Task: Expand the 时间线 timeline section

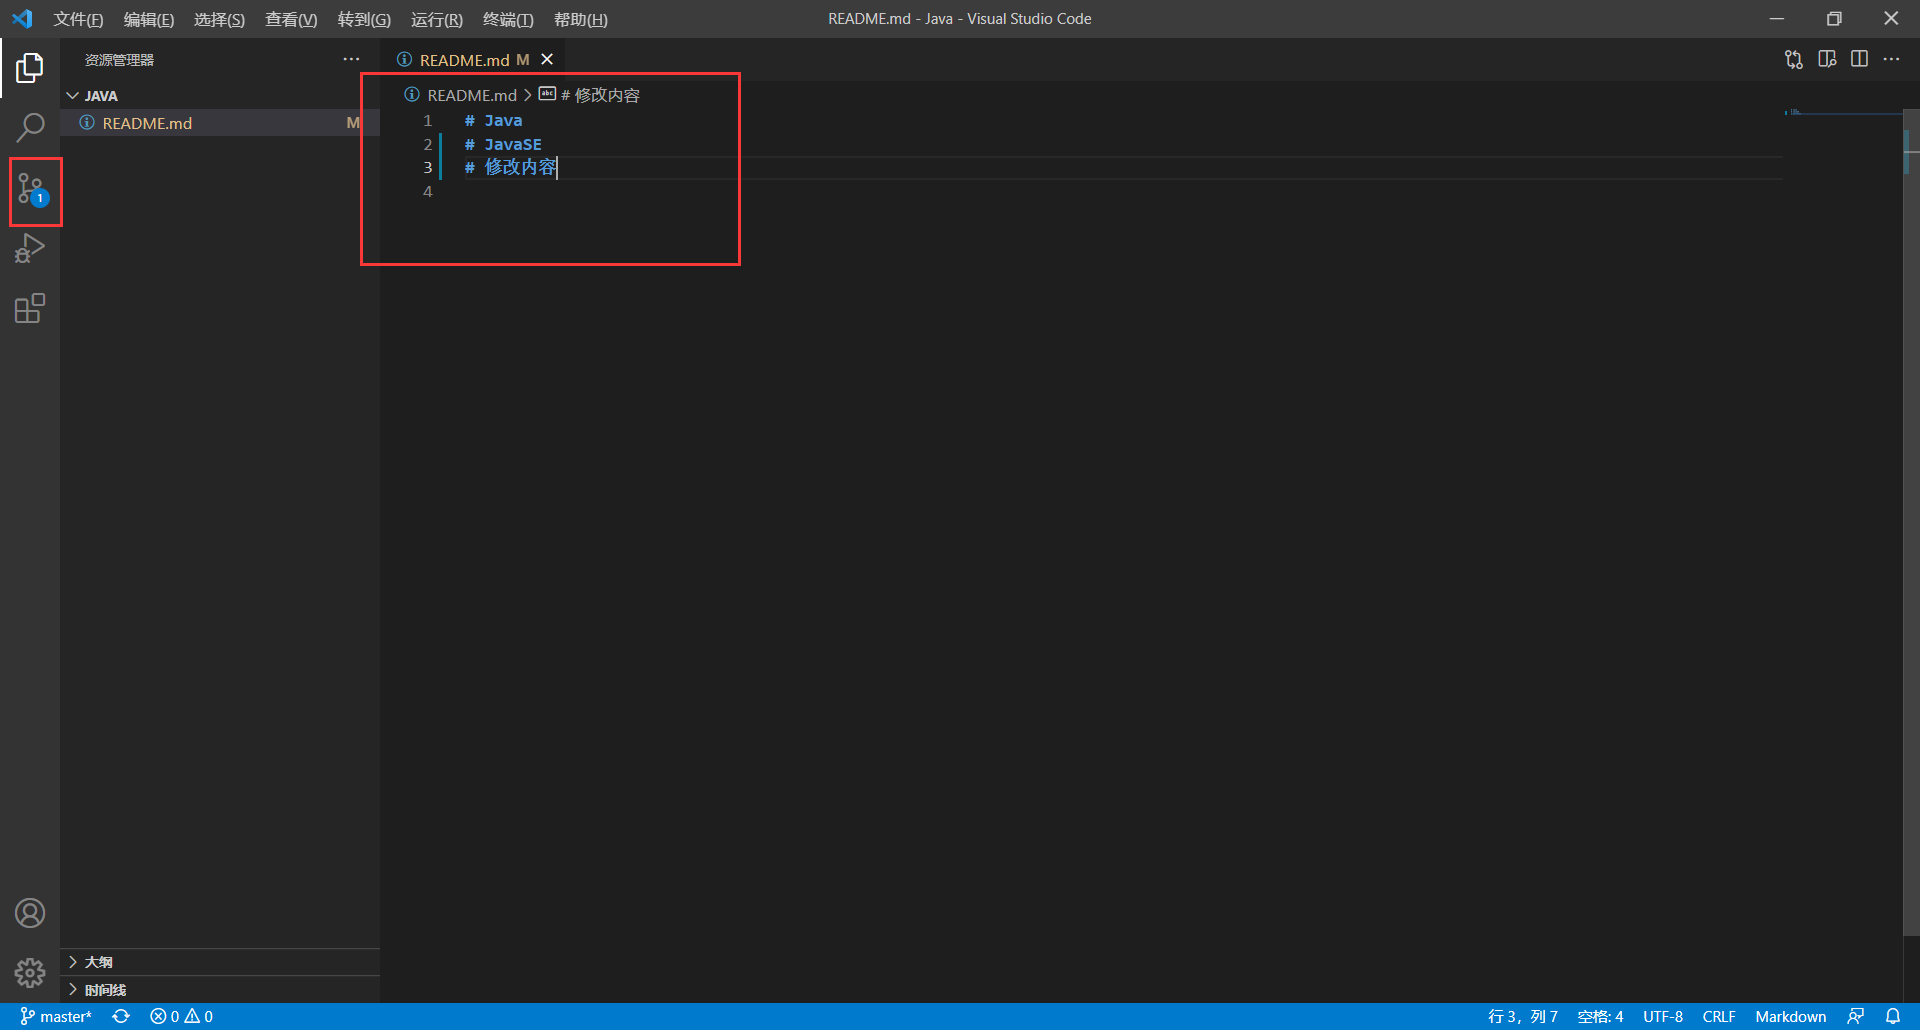Action: click(x=219, y=990)
